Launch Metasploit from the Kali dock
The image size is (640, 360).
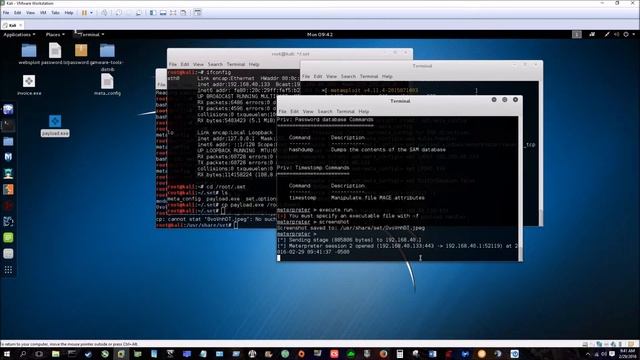pyautogui.click(x=8, y=157)
